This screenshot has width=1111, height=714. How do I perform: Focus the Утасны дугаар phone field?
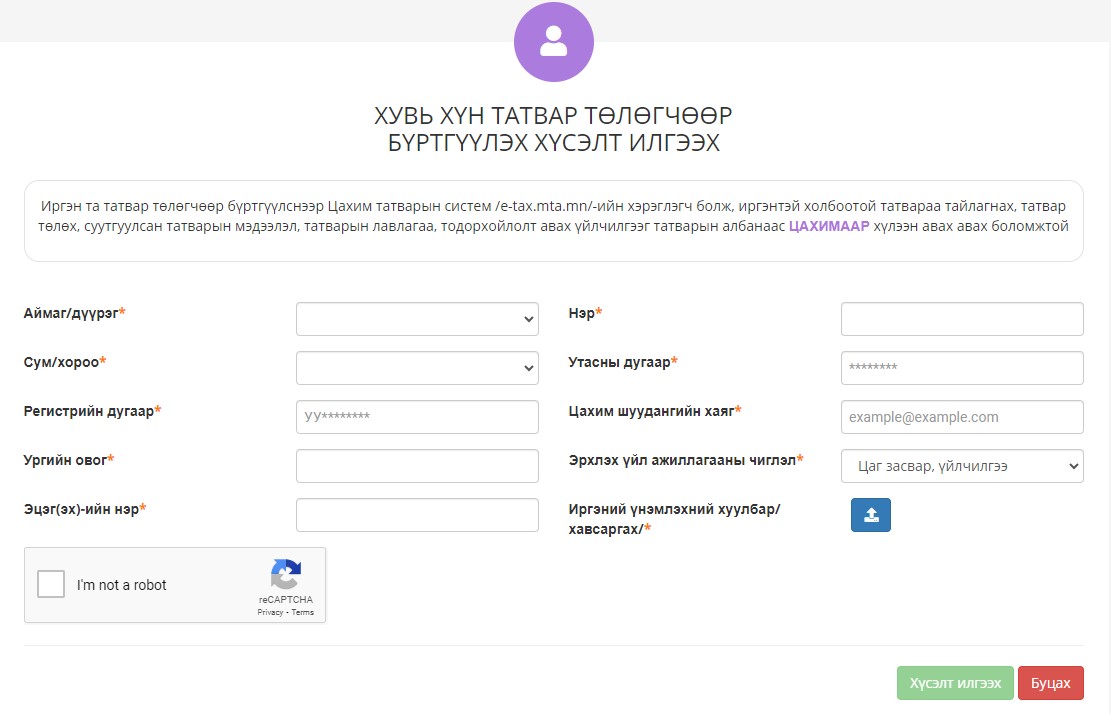[x=962, y=368]
